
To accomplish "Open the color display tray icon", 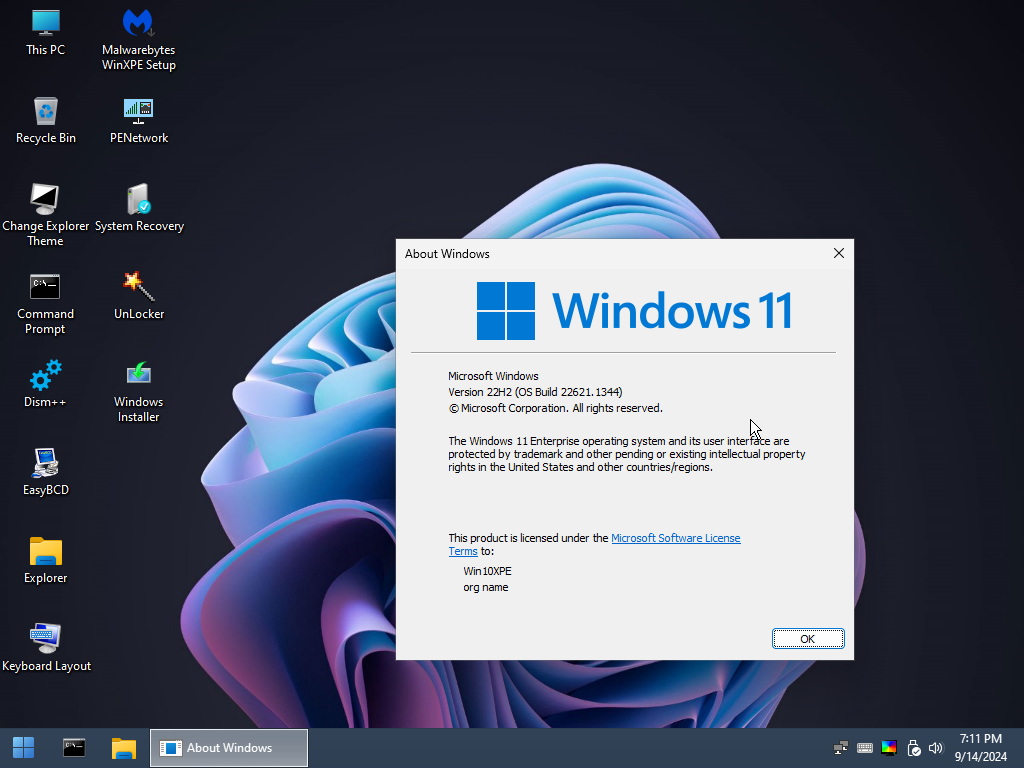I will click(889, 748).
